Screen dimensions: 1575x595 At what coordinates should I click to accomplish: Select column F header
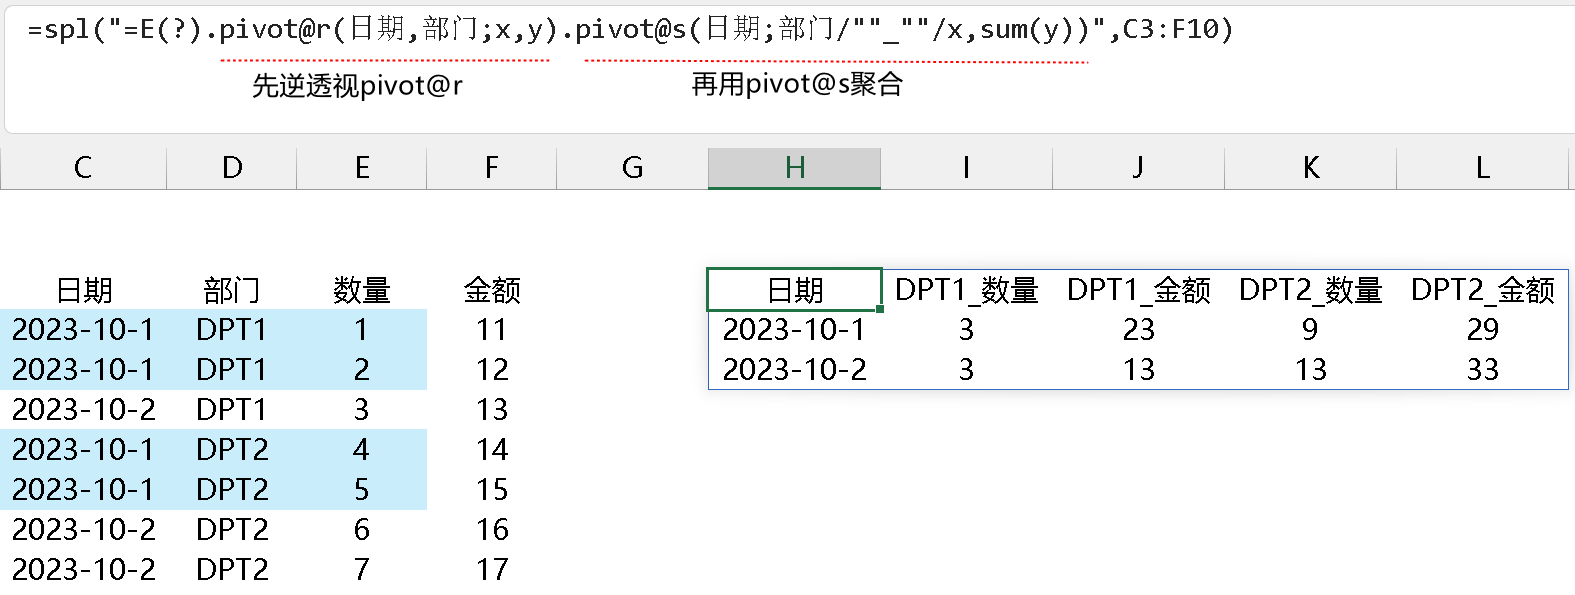[491, 168]
